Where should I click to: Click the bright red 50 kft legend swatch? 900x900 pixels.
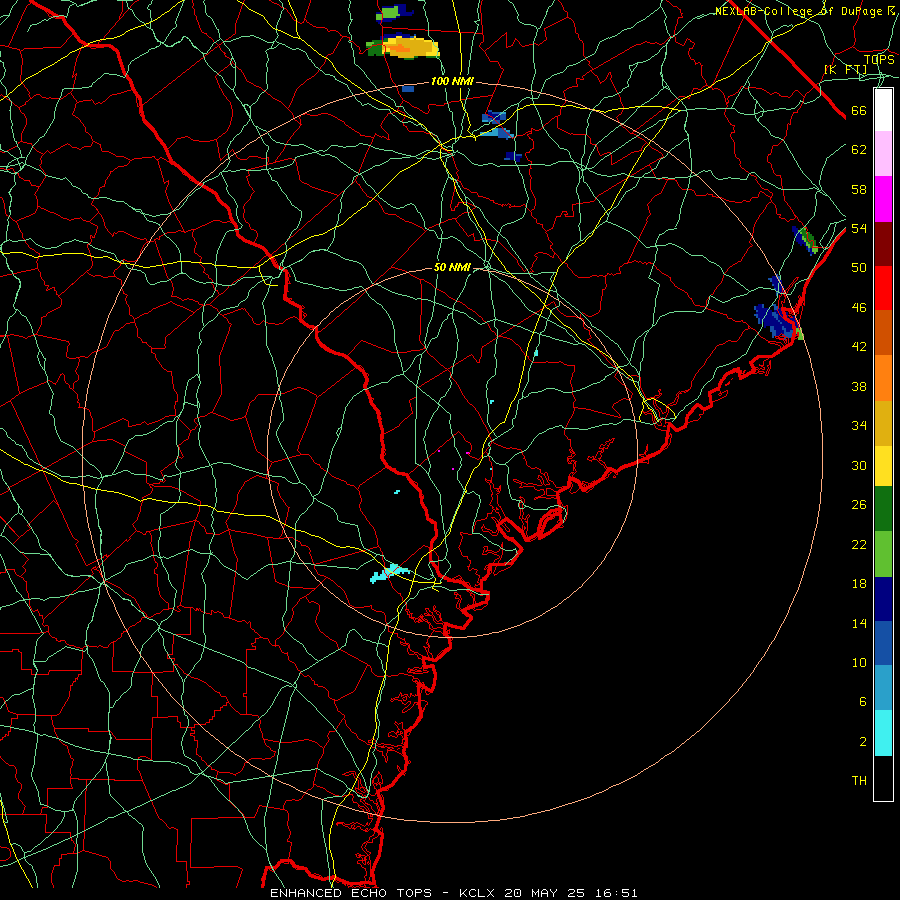(x=883, y=288)
